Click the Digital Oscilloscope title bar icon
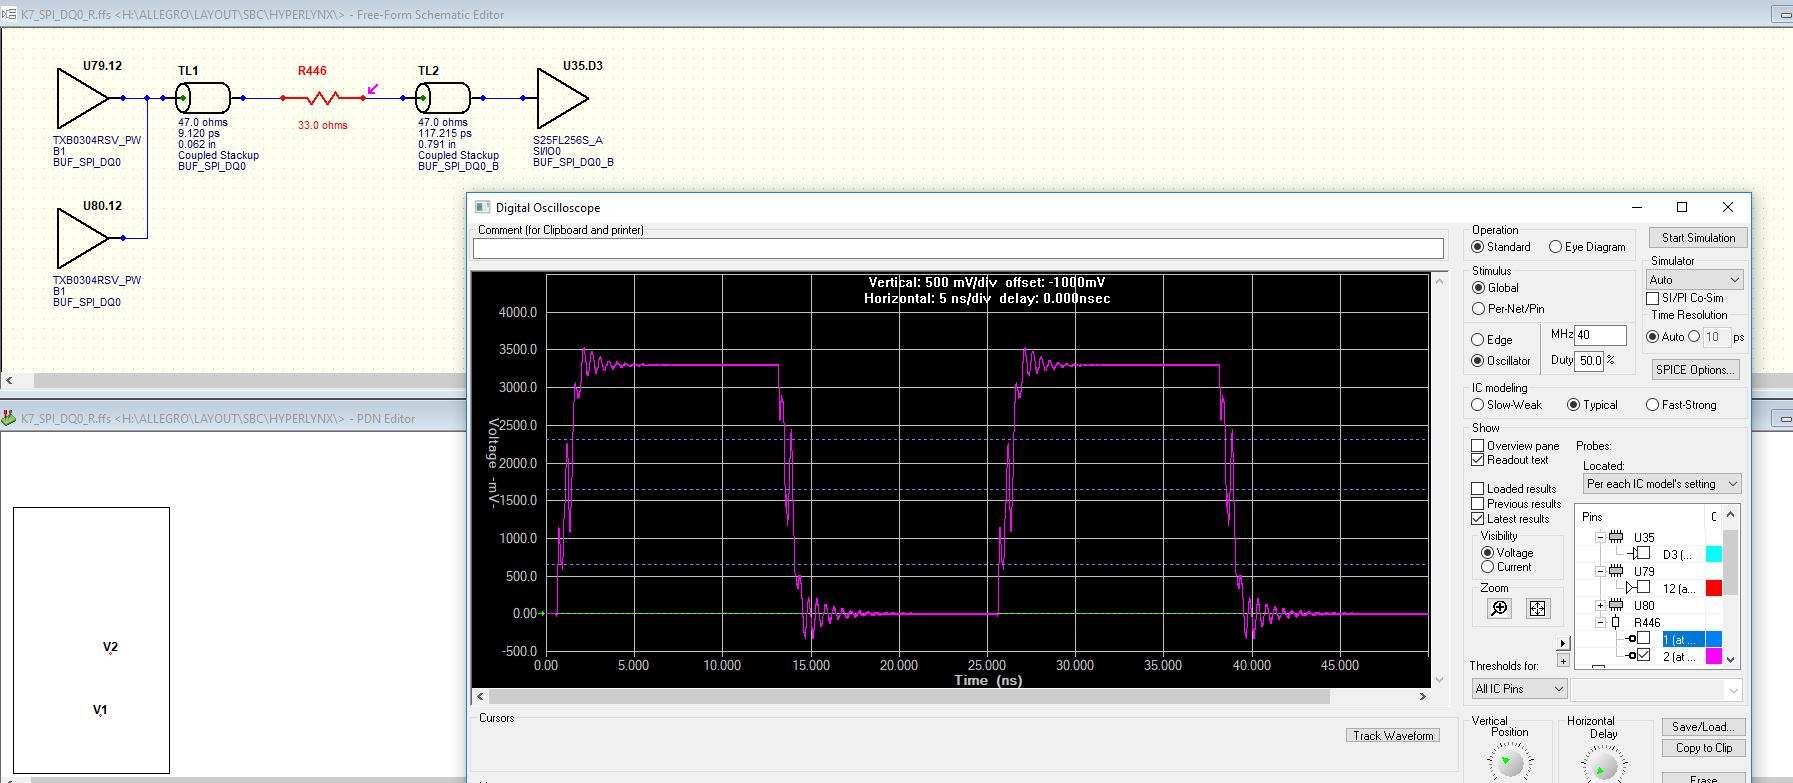Image resolution: width=1793 pixels, height=783 pixels. pos(483,207)
